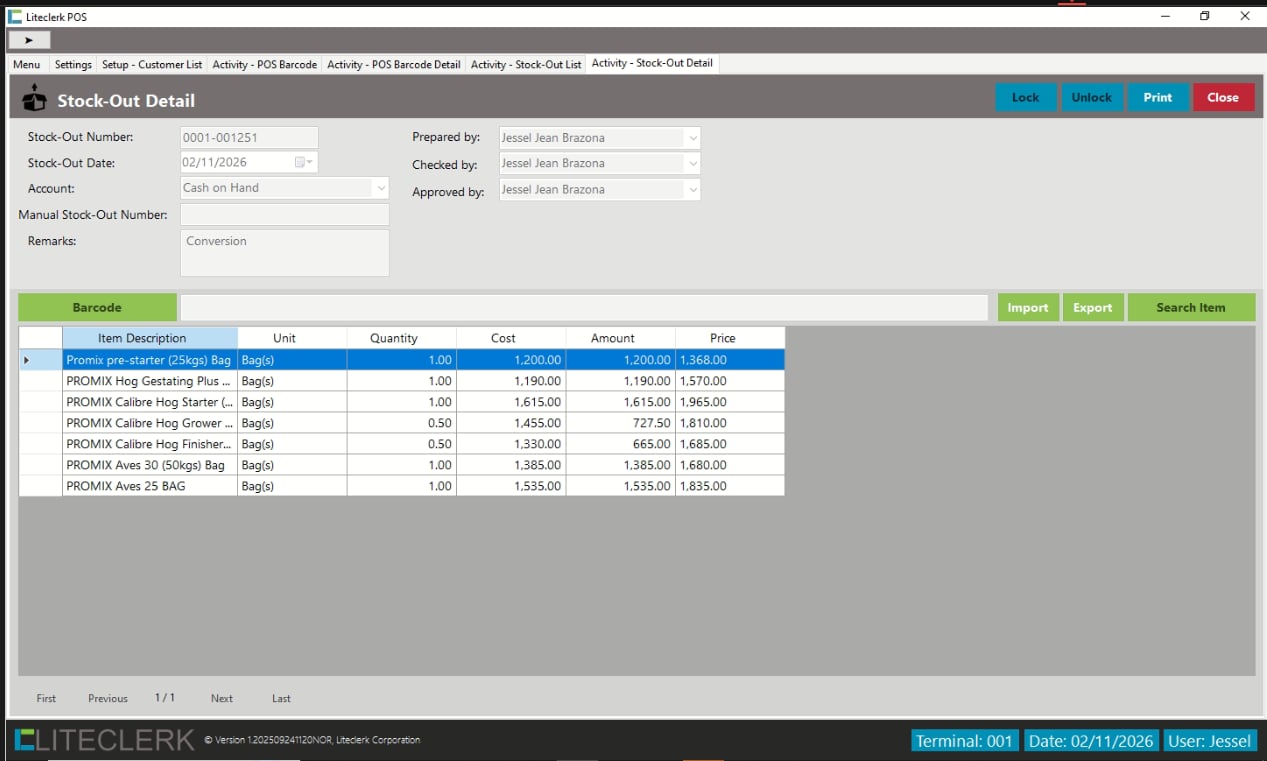Open the Approved by dropdown
The image size is (1267, 761).
coord(692,190)
